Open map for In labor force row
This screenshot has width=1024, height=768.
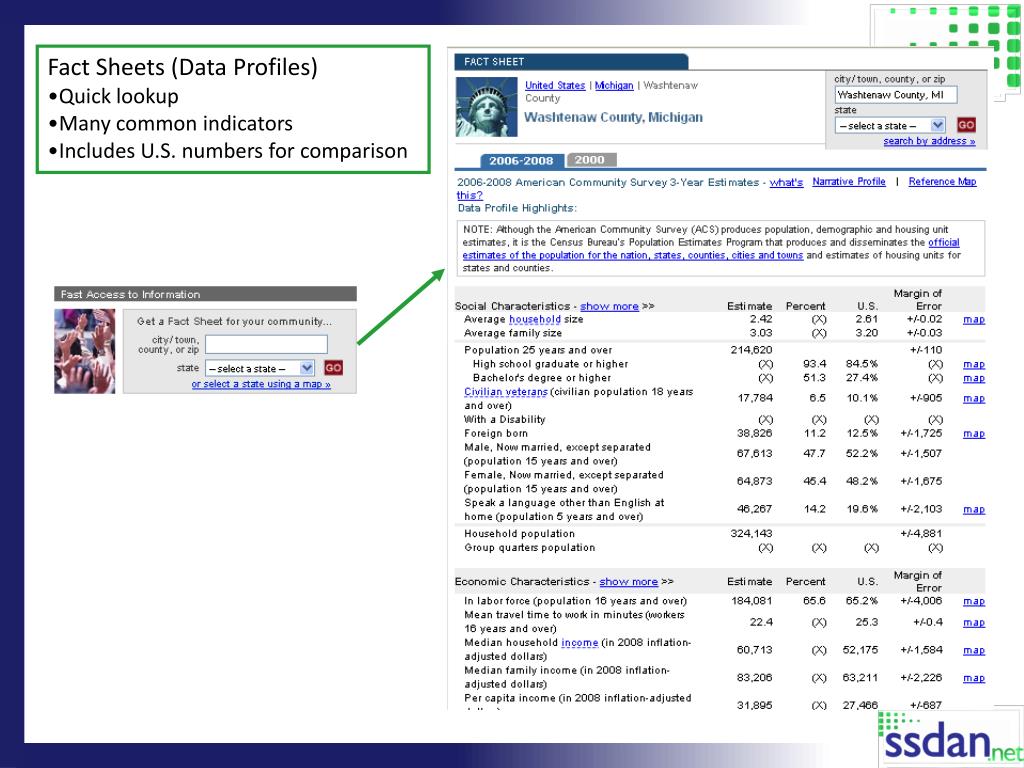[974, 601]
